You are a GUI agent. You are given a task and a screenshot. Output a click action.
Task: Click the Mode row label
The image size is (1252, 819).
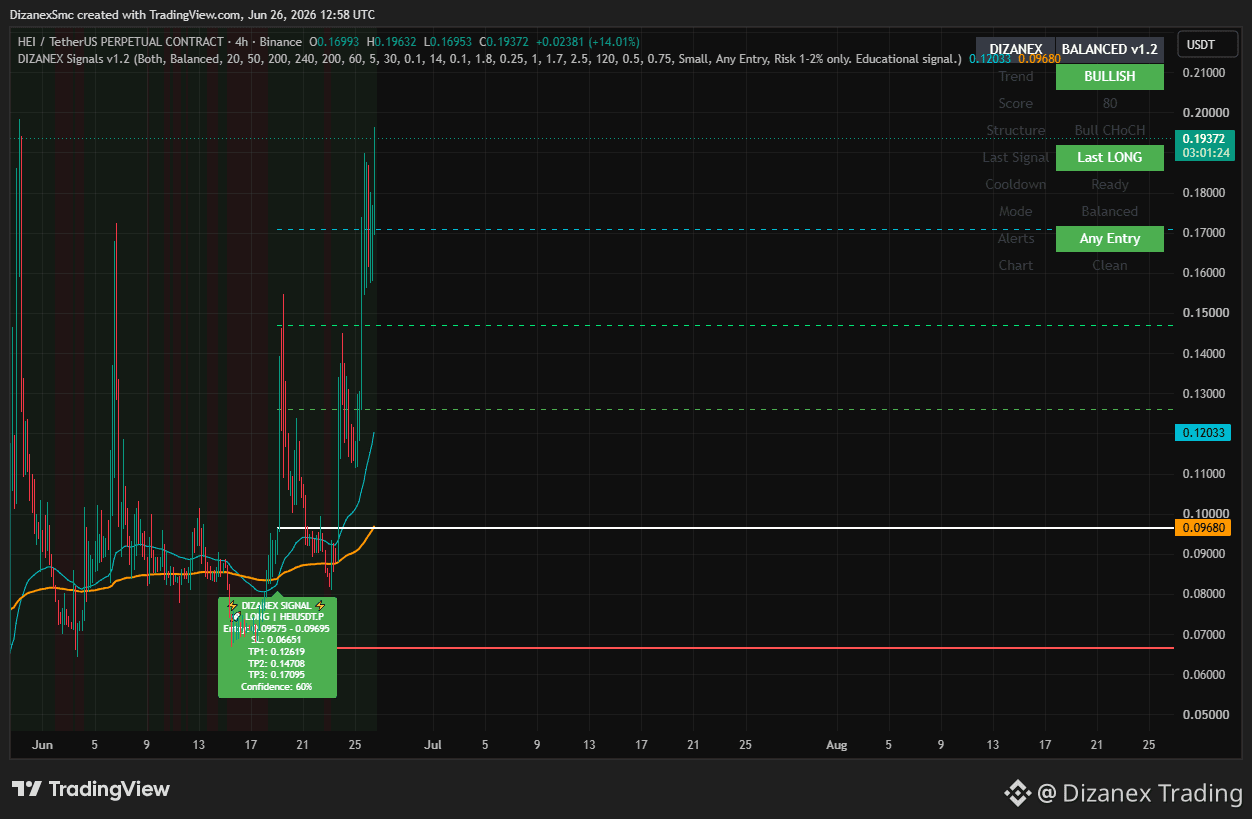[x=1016, y=211]
